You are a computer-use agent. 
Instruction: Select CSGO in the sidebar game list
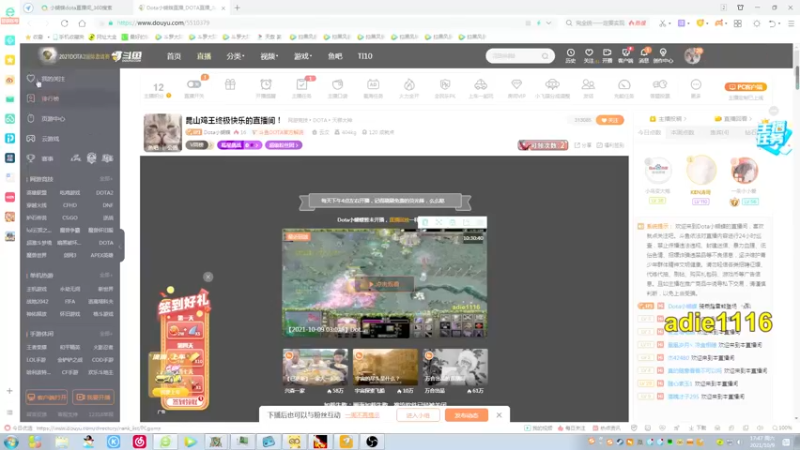coord(70,218)
